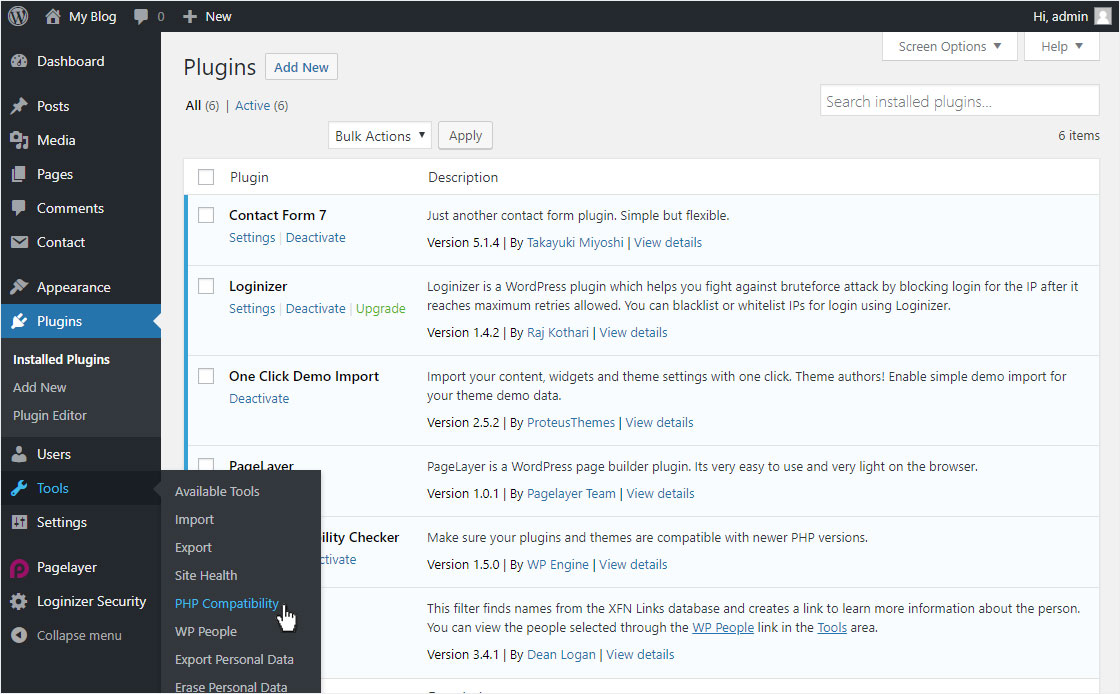Click the Plugins plug icon

[19, 321]
